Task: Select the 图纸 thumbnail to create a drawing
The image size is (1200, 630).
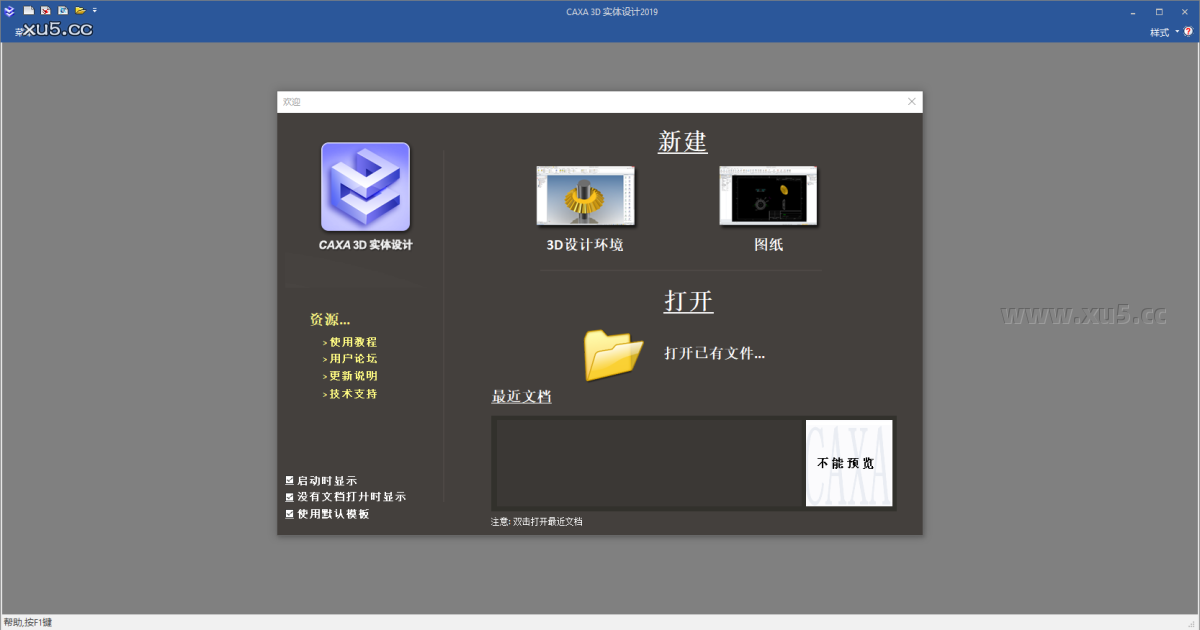Action: (x=767, y=196)
